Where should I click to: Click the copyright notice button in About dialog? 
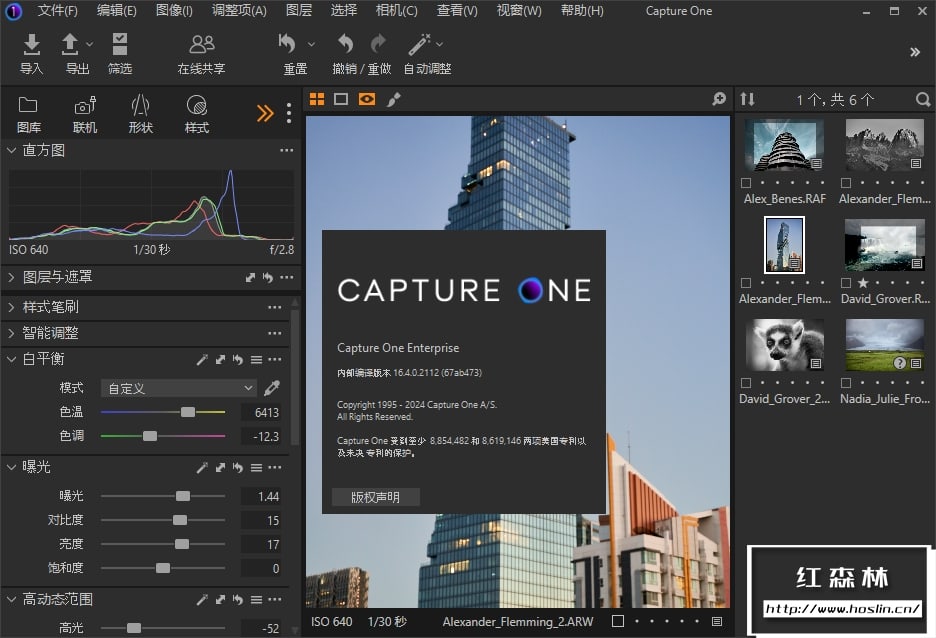[375, 497]
